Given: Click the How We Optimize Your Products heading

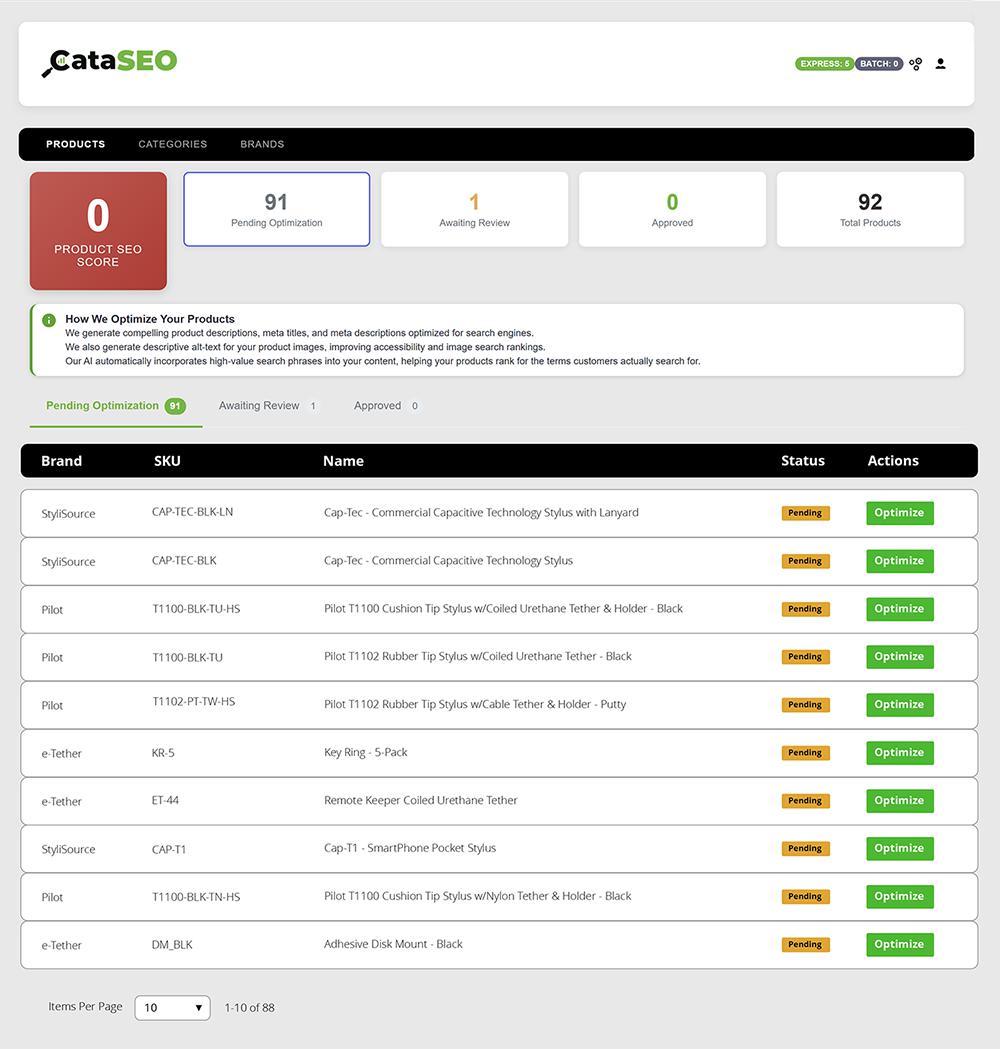Looking at the screenshot, I should (x=150, y=319).
